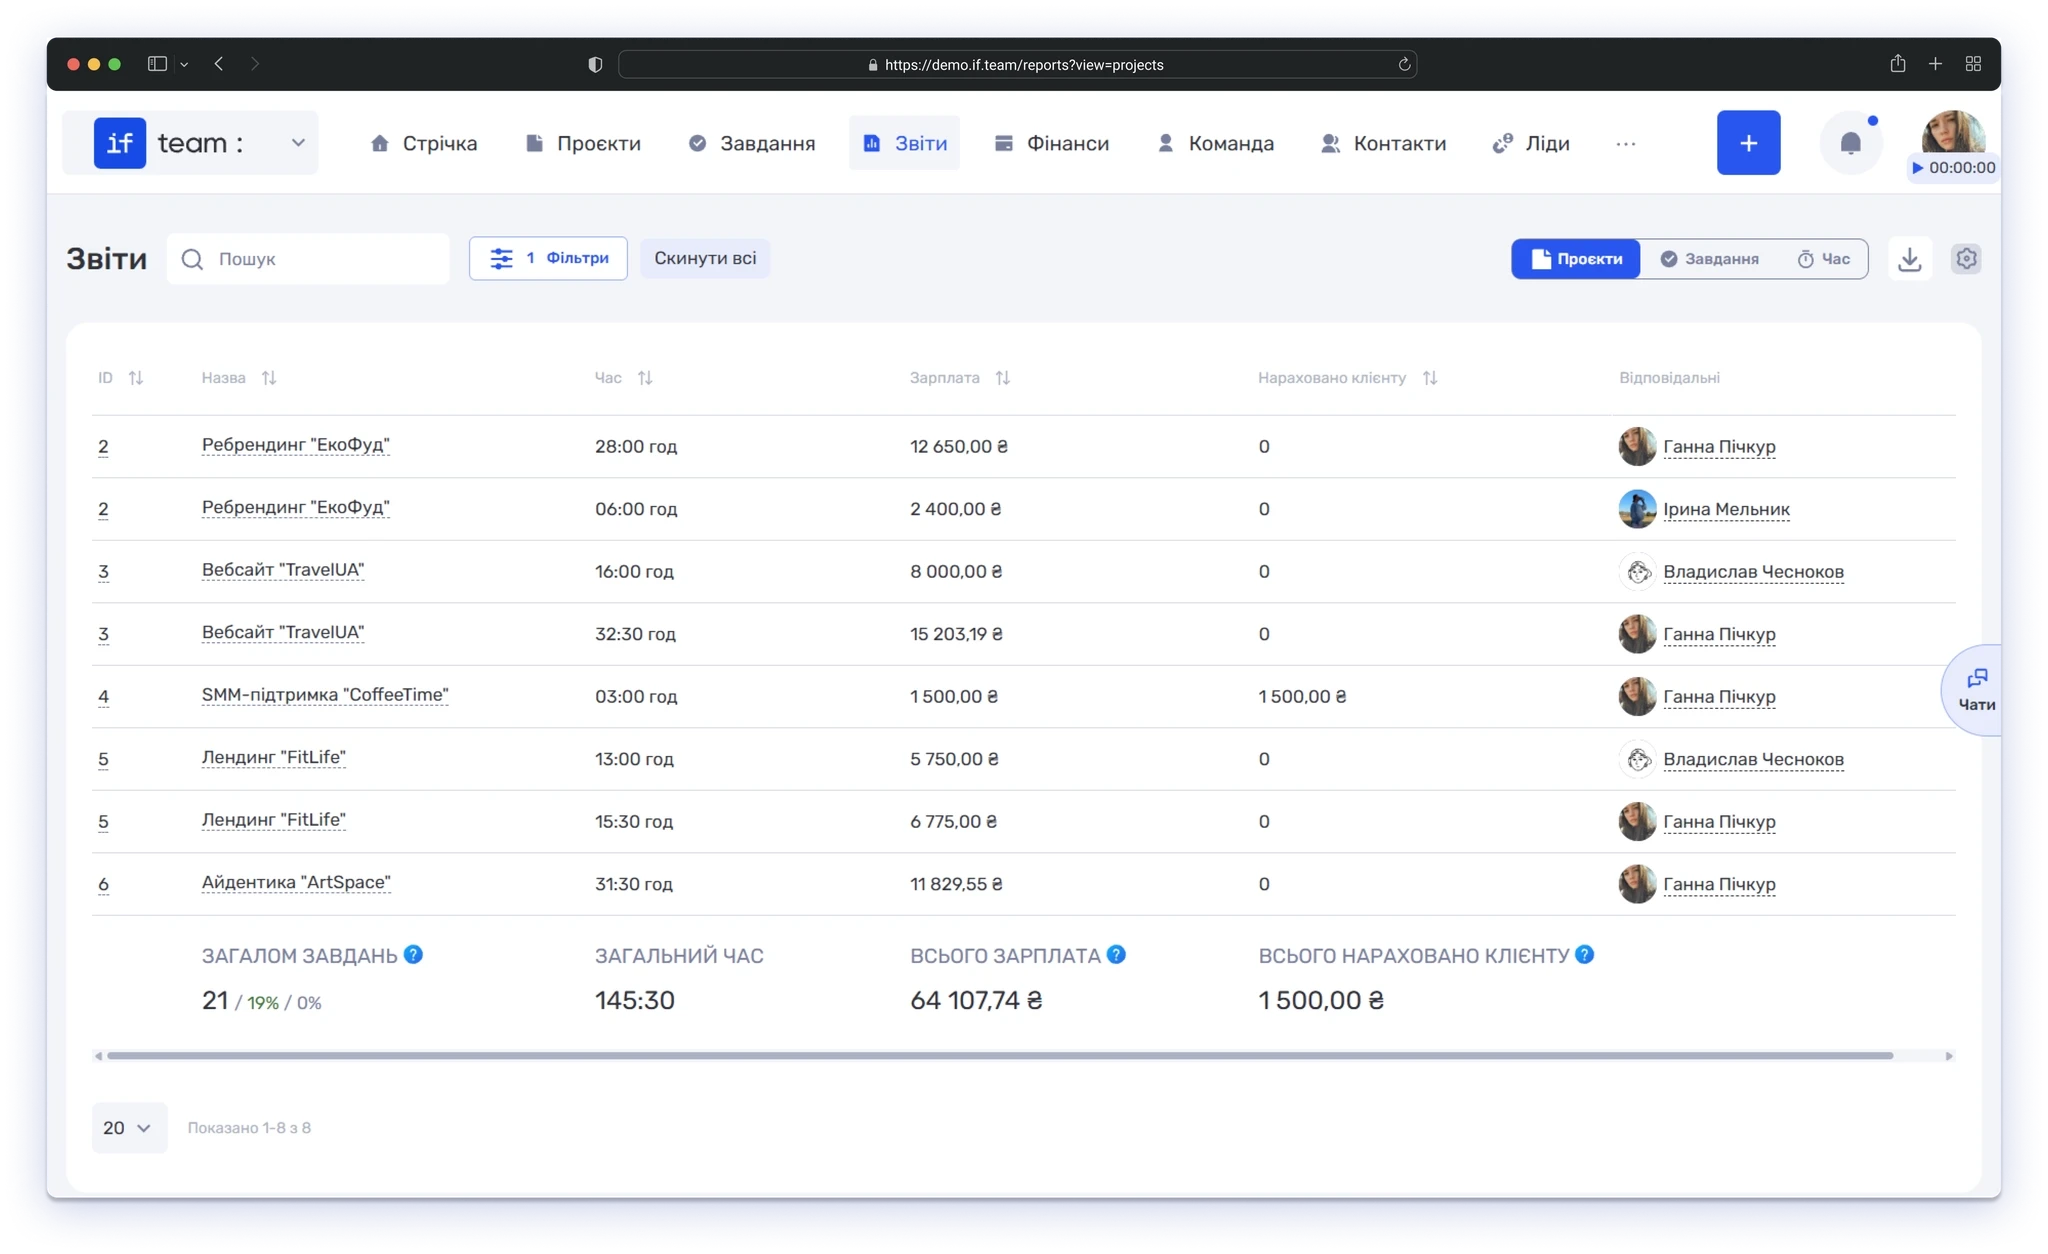Switch report view to Завдання
Screen dimensions: 2048x1254
click(1709, 259)
